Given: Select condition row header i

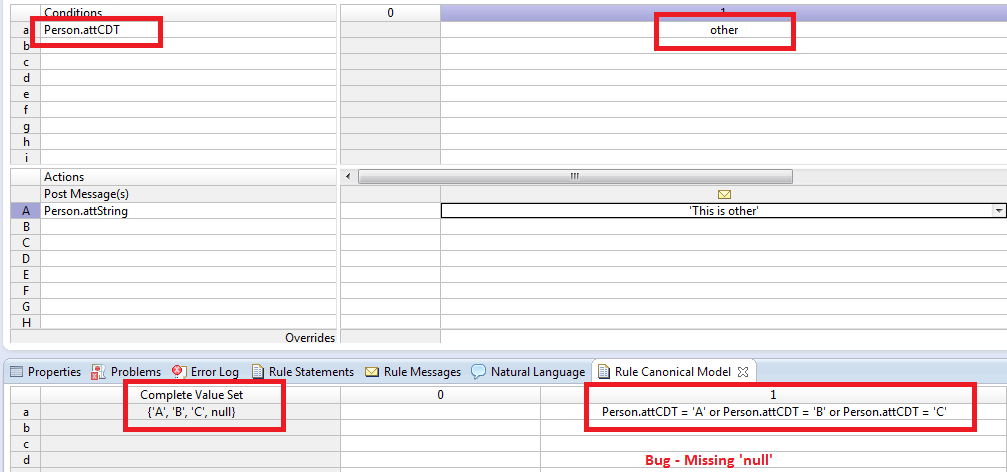Looking at the screenshot, I should pos(26,157).
